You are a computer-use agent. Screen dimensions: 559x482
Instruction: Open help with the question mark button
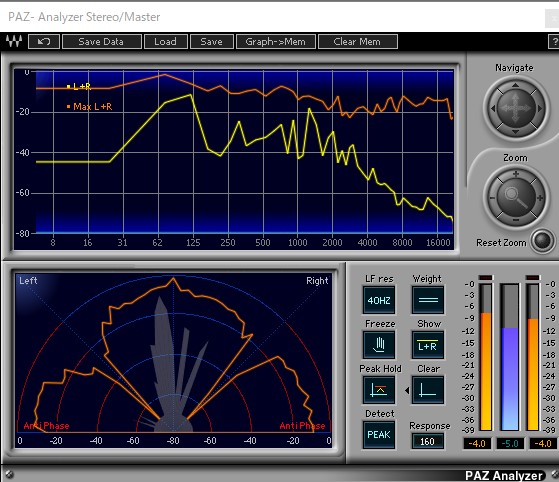554,41
